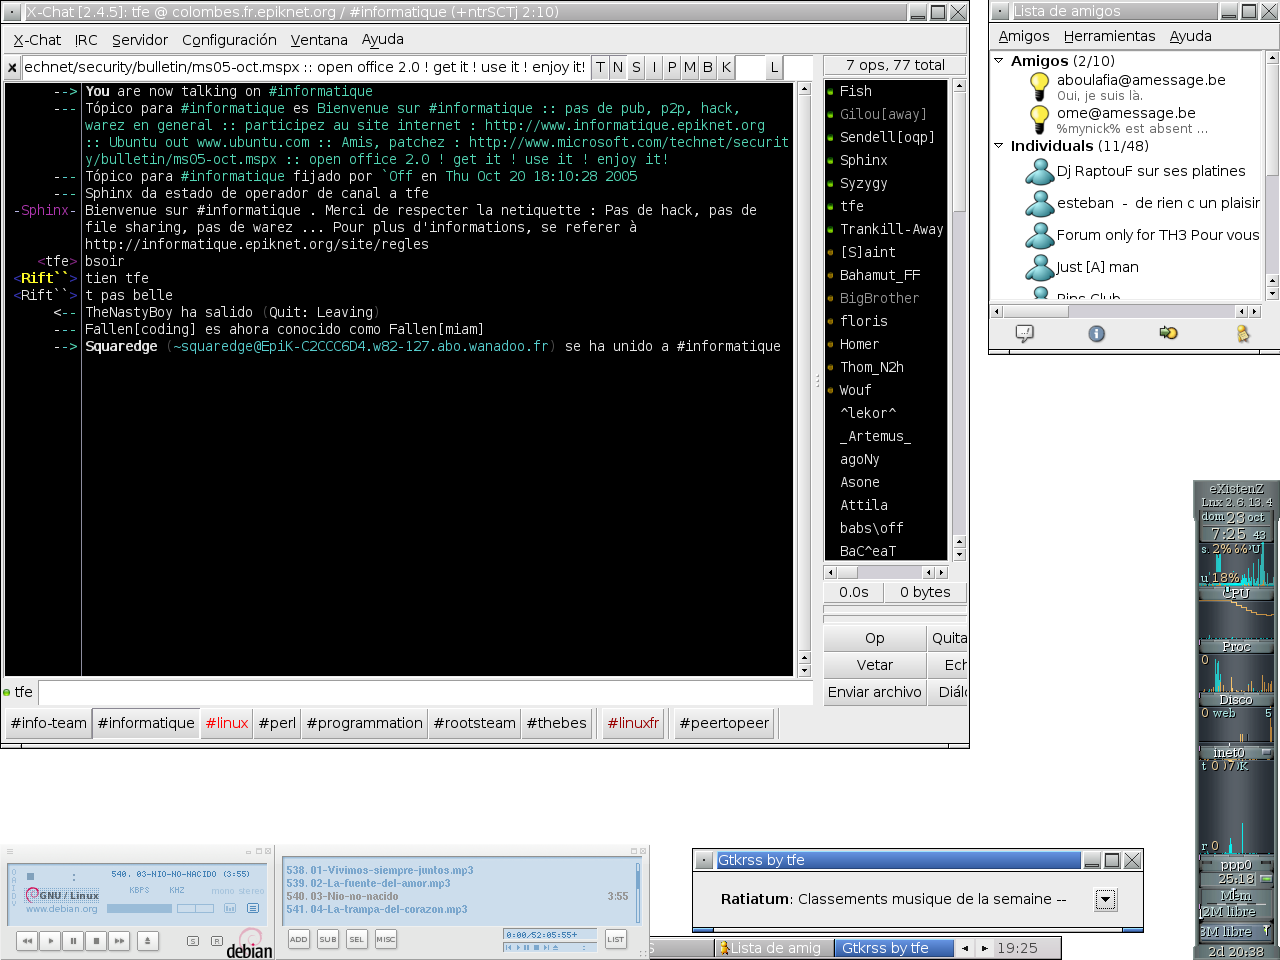Click the join chat icon in Lista de amigos
The width and height of the screenshot is (1280, 960).
[1168, 333]
